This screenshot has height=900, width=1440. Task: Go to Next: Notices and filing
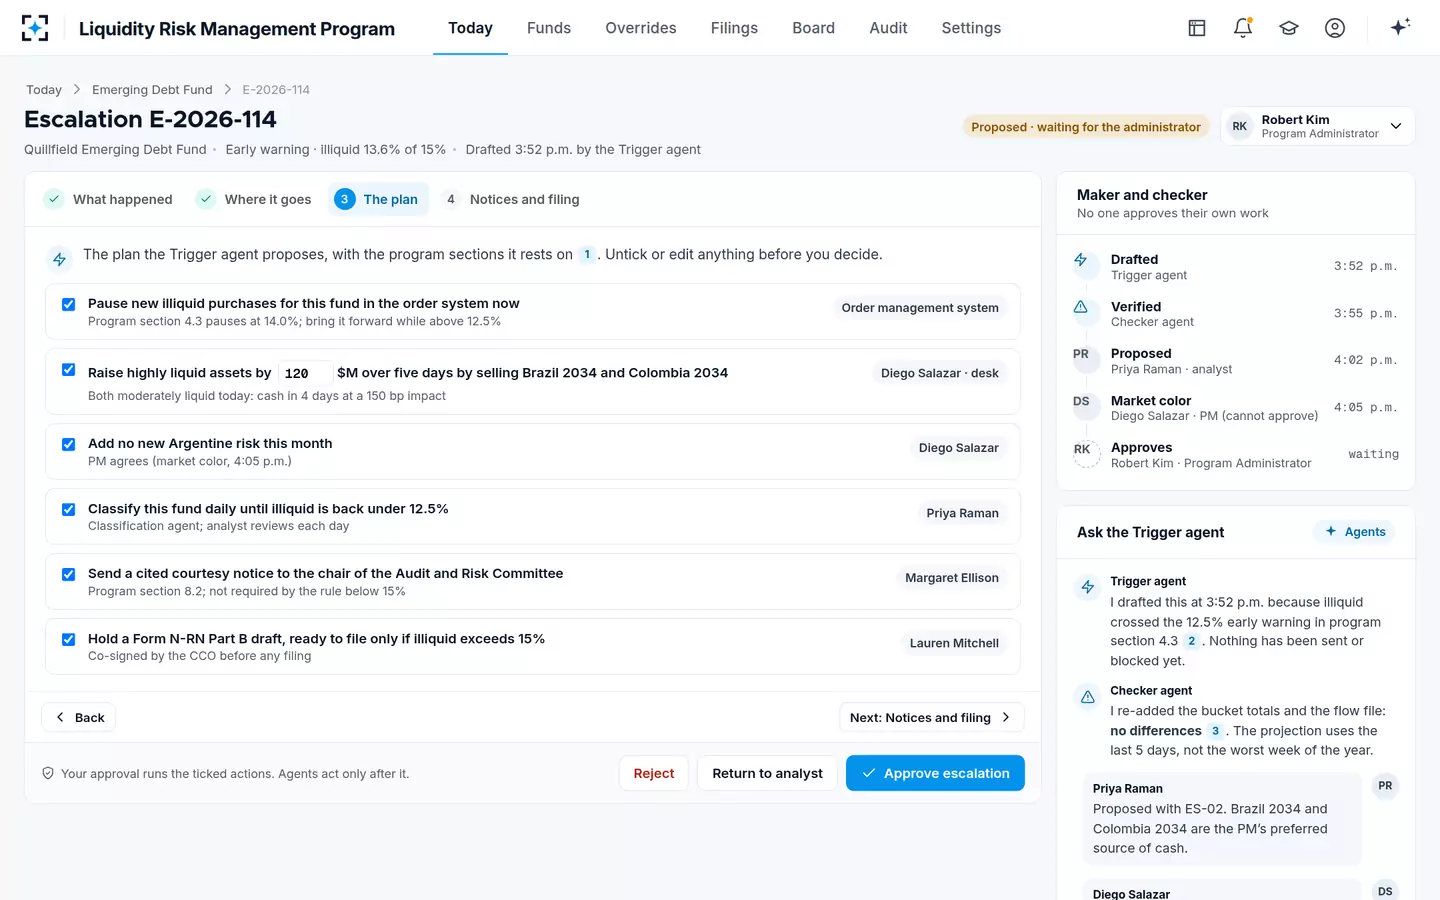(x=931, y=717)
